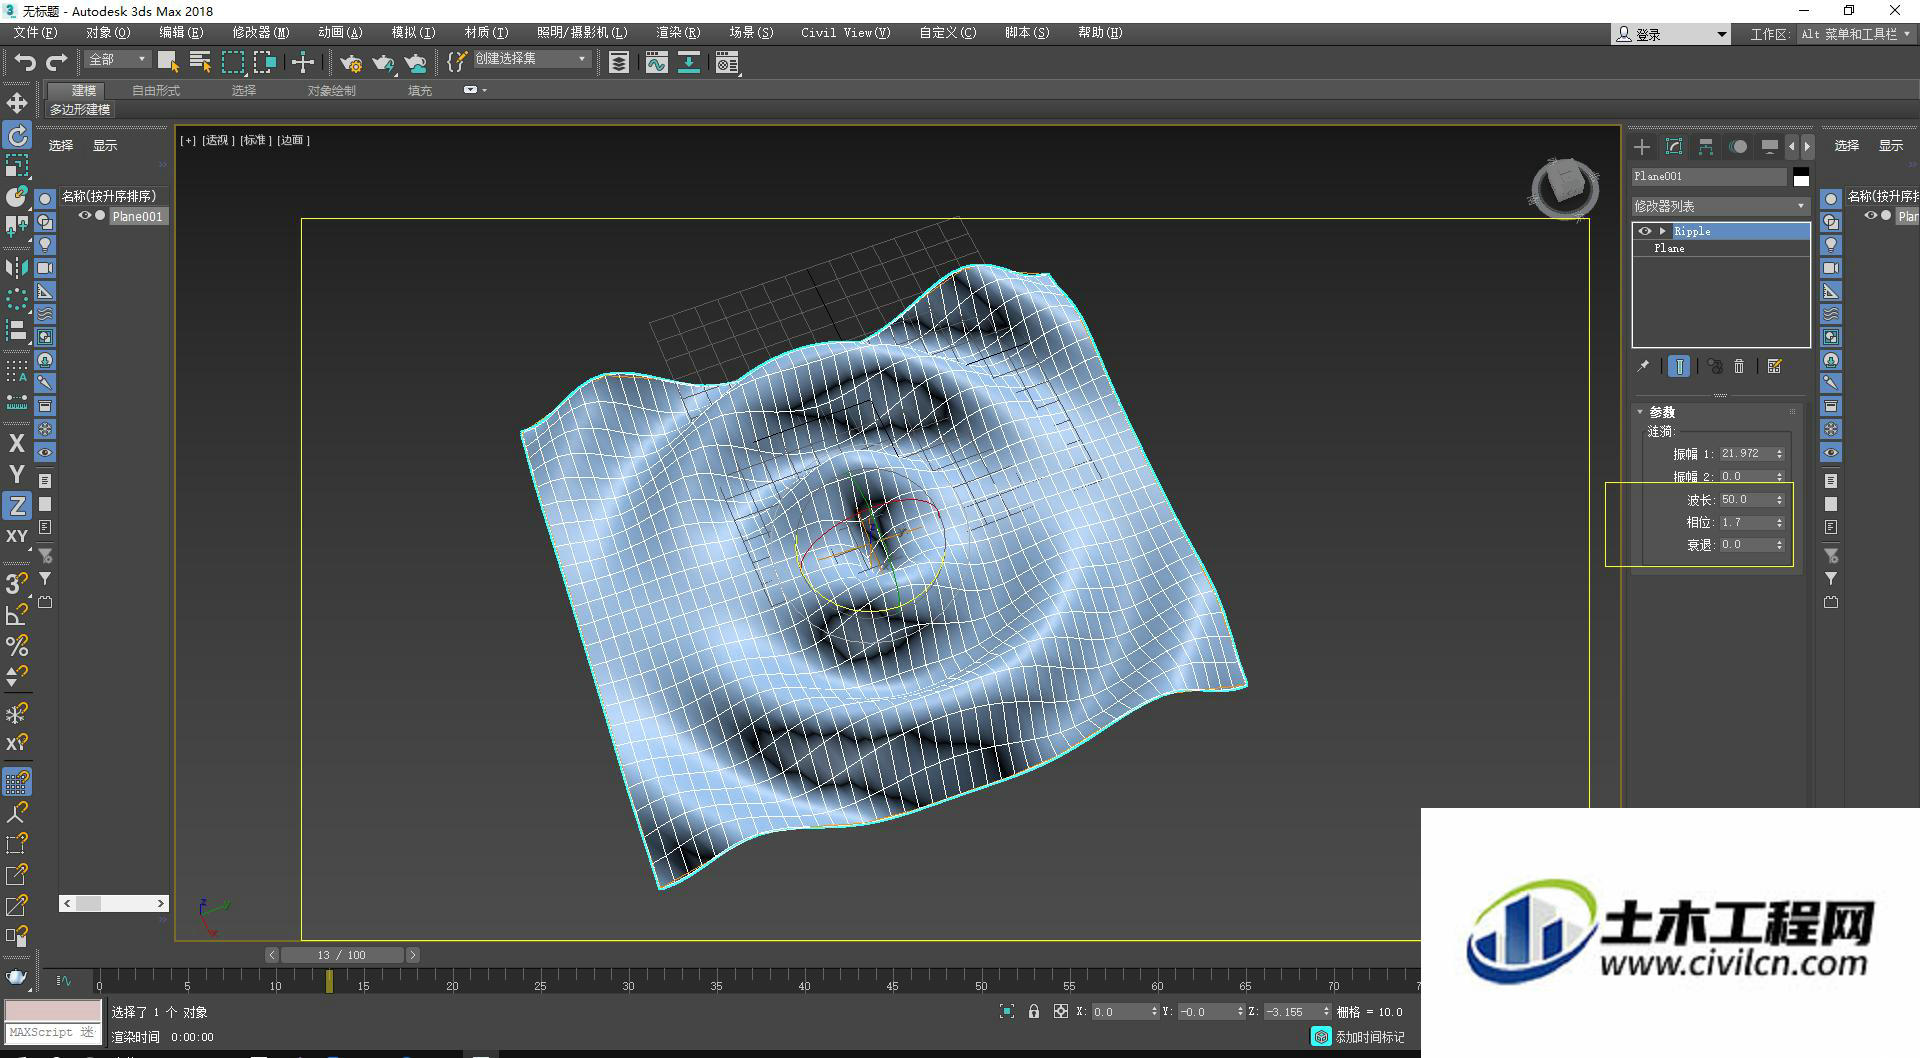This screenshot has width=1920, height=1058.
Task: Constrain to Y axis button
Action: [17, 474]
